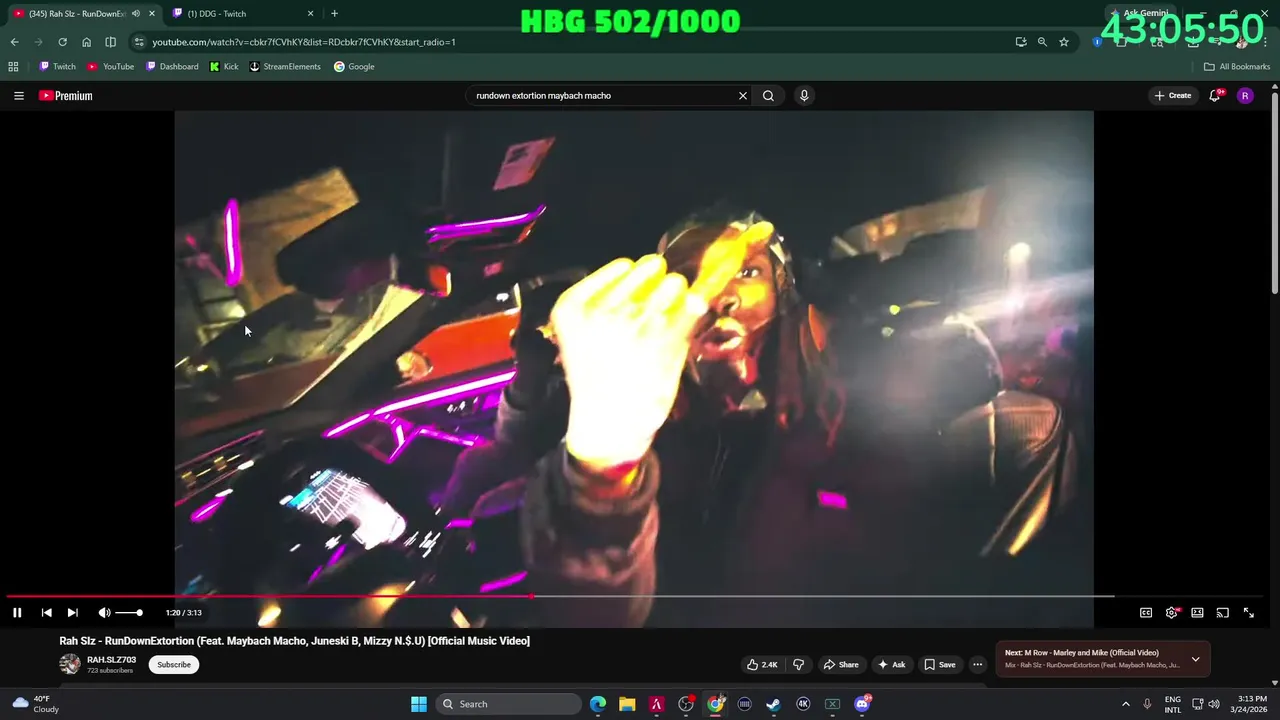1280x720 pixels.
Task: Subscribe to RAH.SLZ703
Action: [174, 664]
